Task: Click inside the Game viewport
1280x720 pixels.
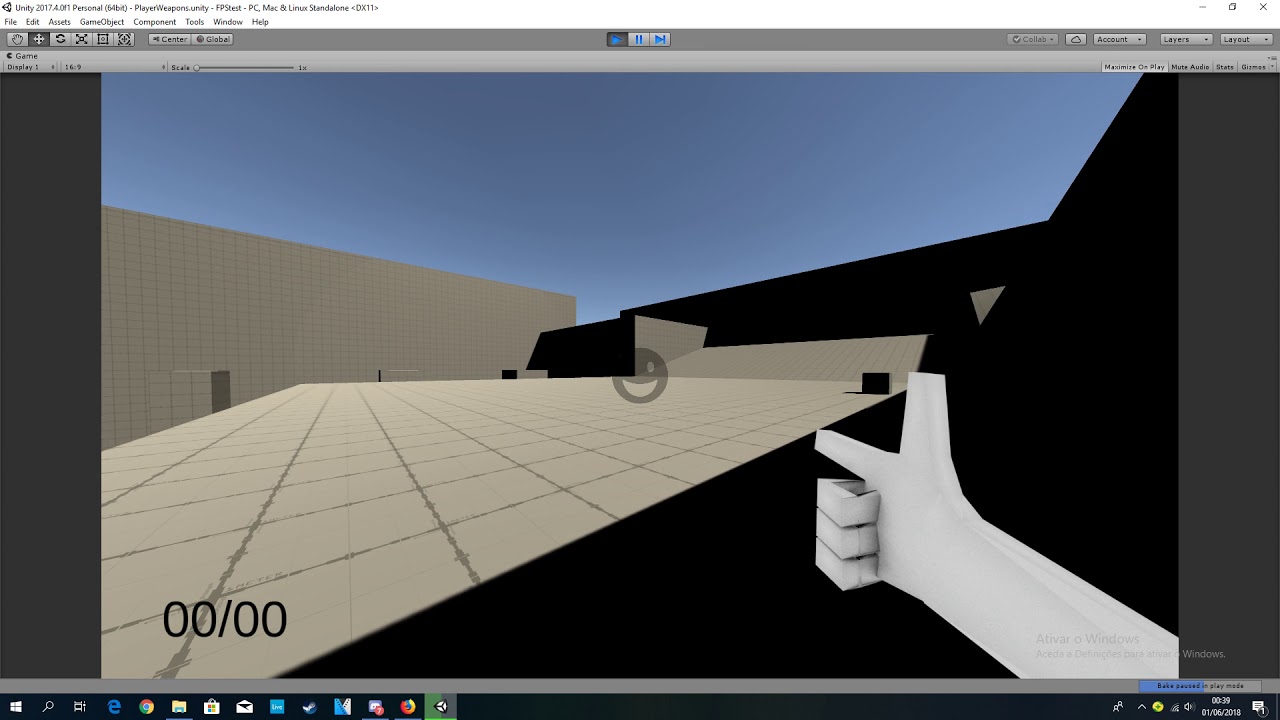Action: (639, 375)
